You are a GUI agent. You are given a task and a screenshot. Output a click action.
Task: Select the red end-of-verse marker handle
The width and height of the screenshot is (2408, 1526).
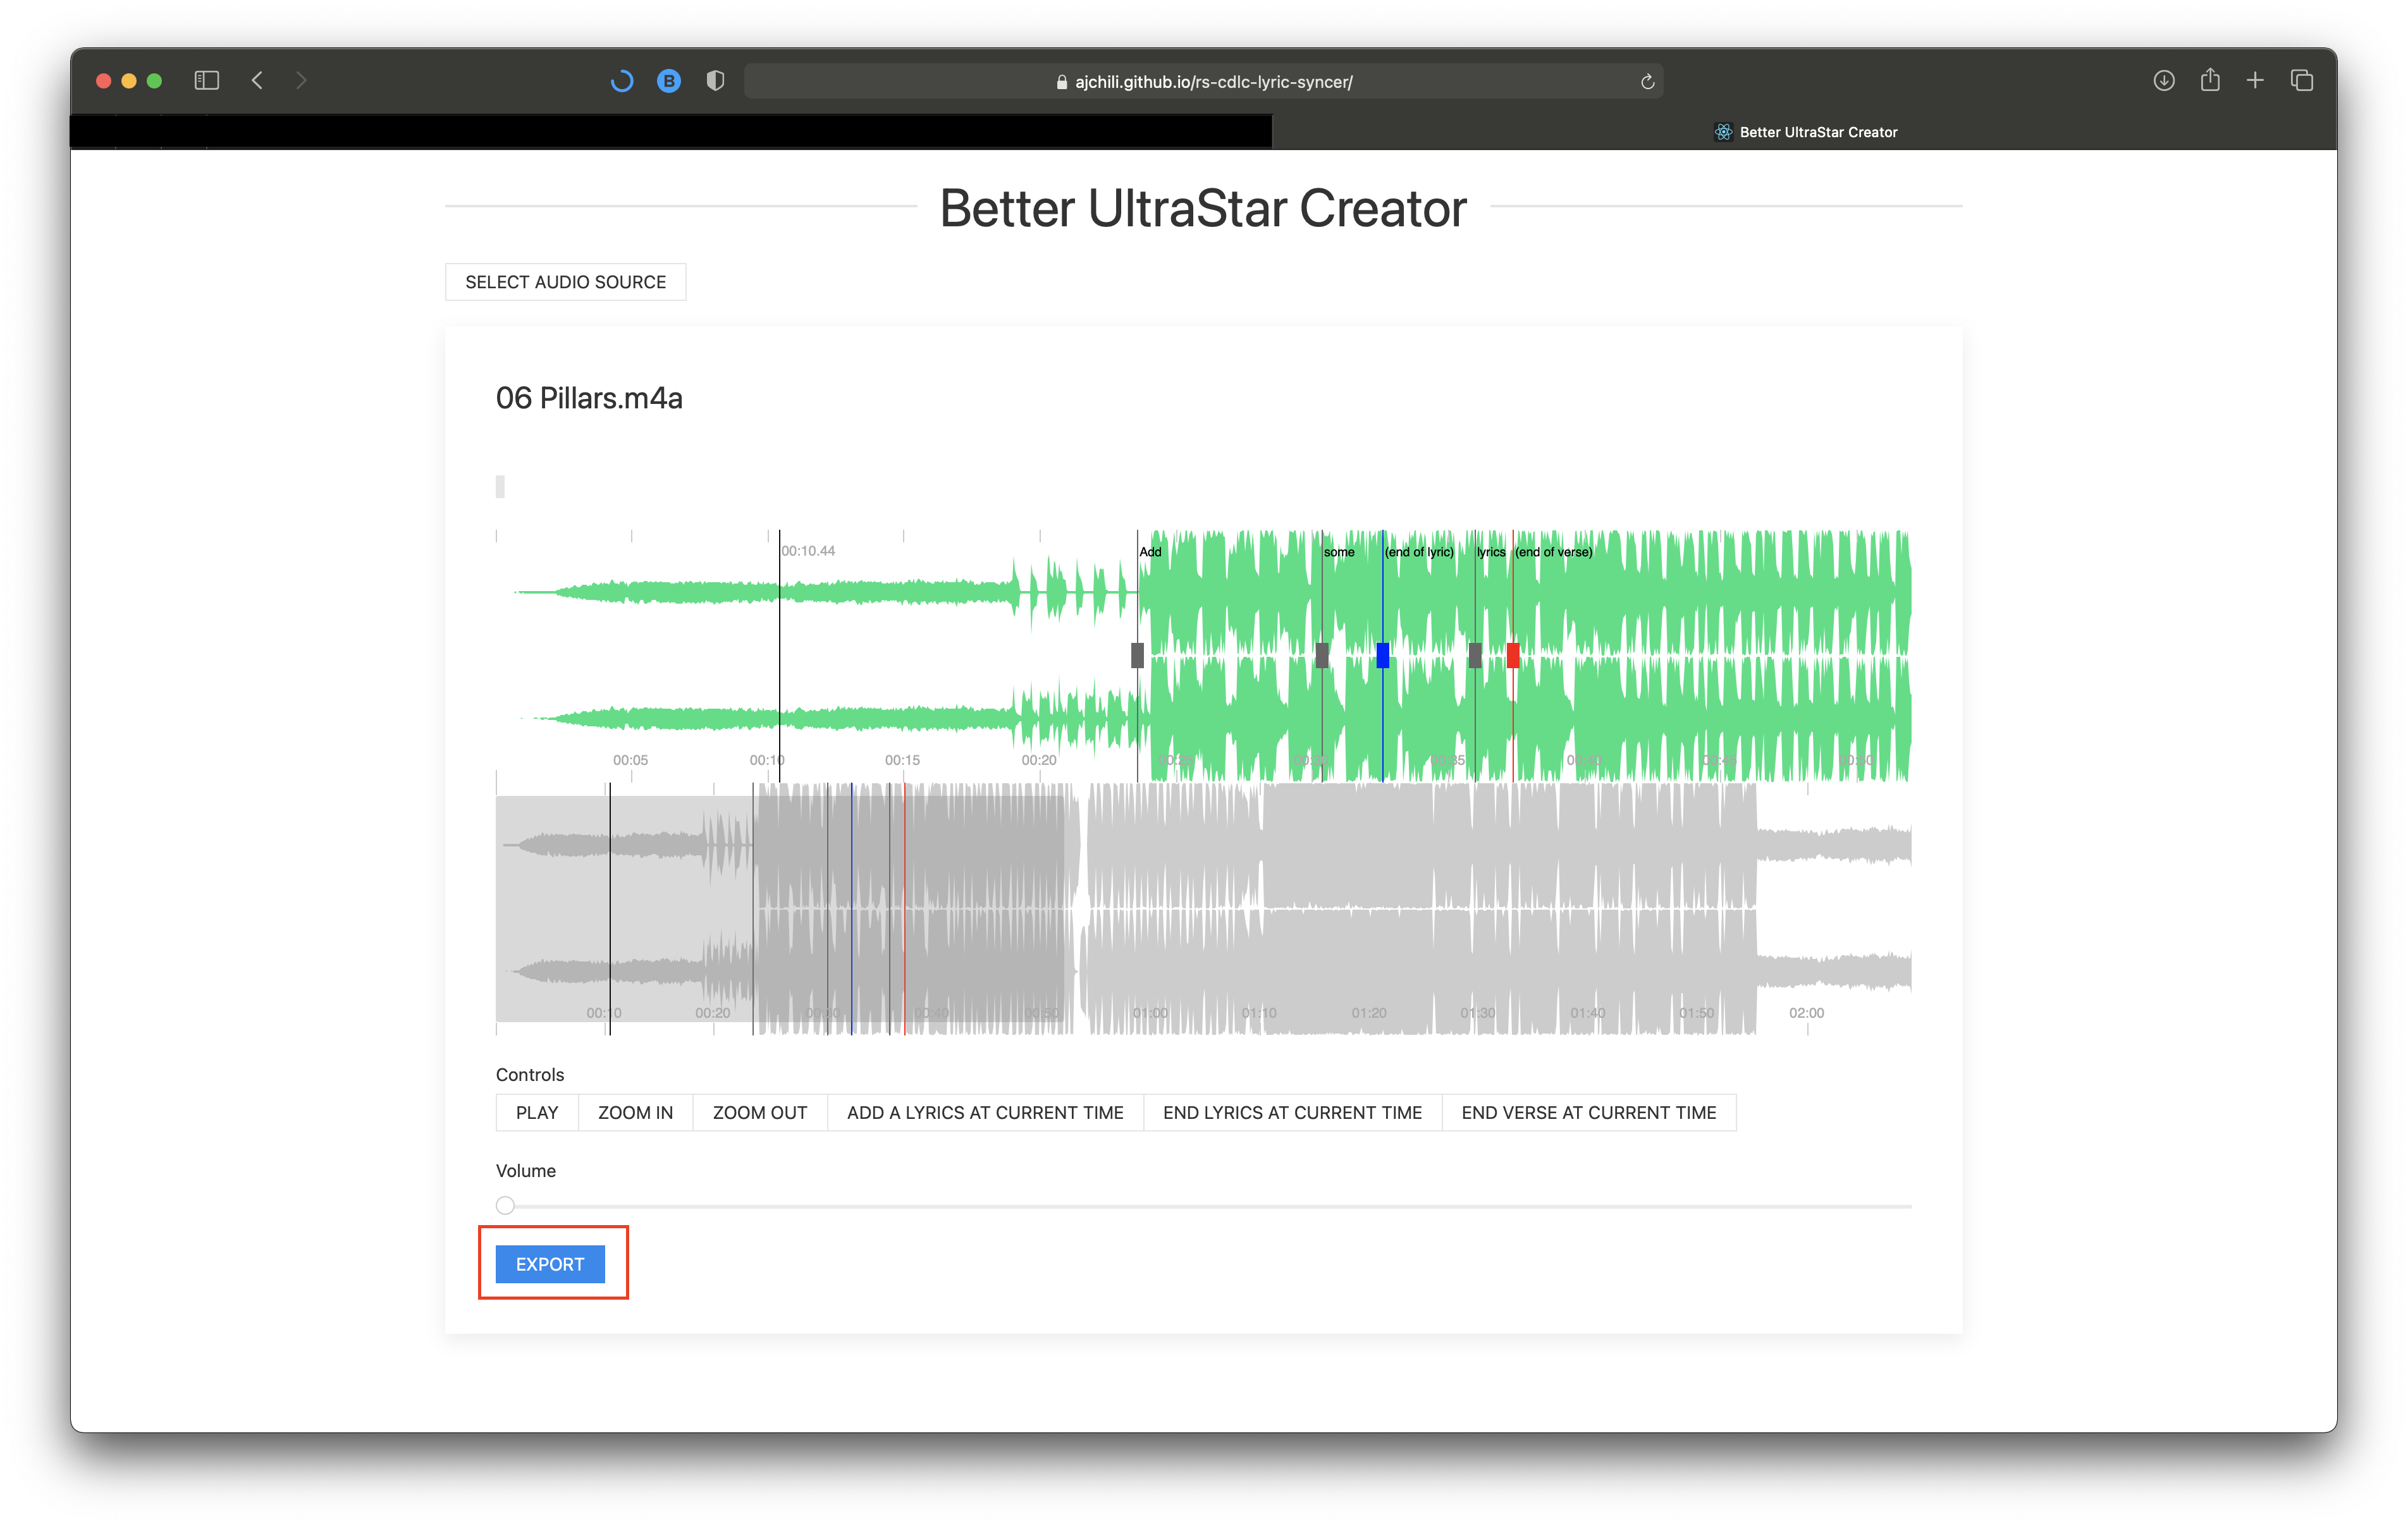pyautogui.click(x=1513, y=655)
